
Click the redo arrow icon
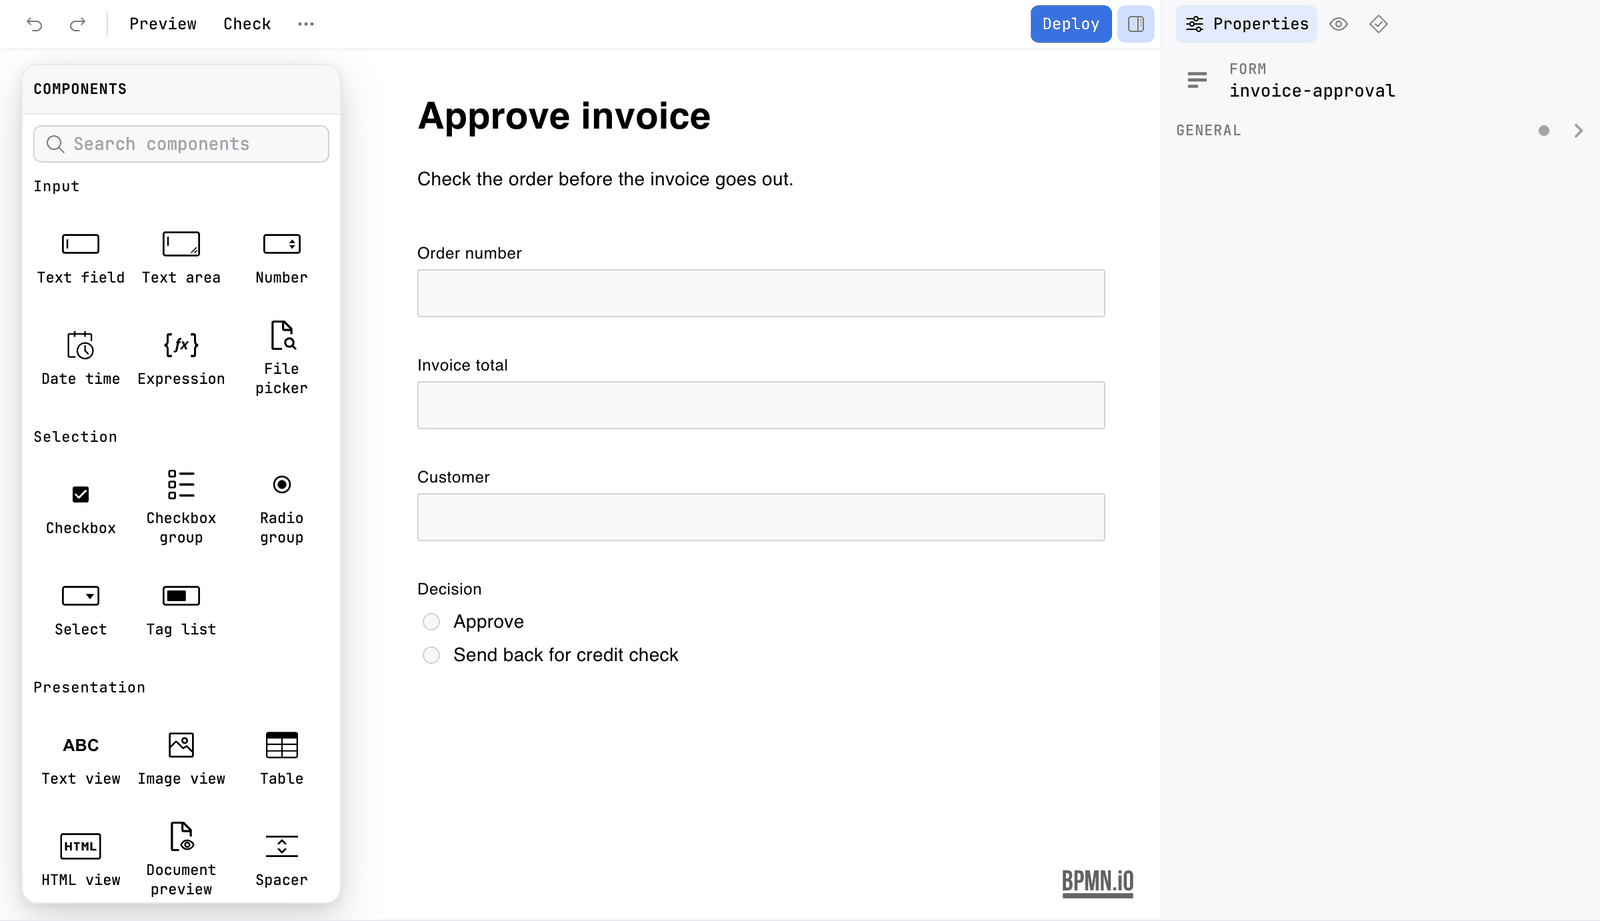(77, 24)
